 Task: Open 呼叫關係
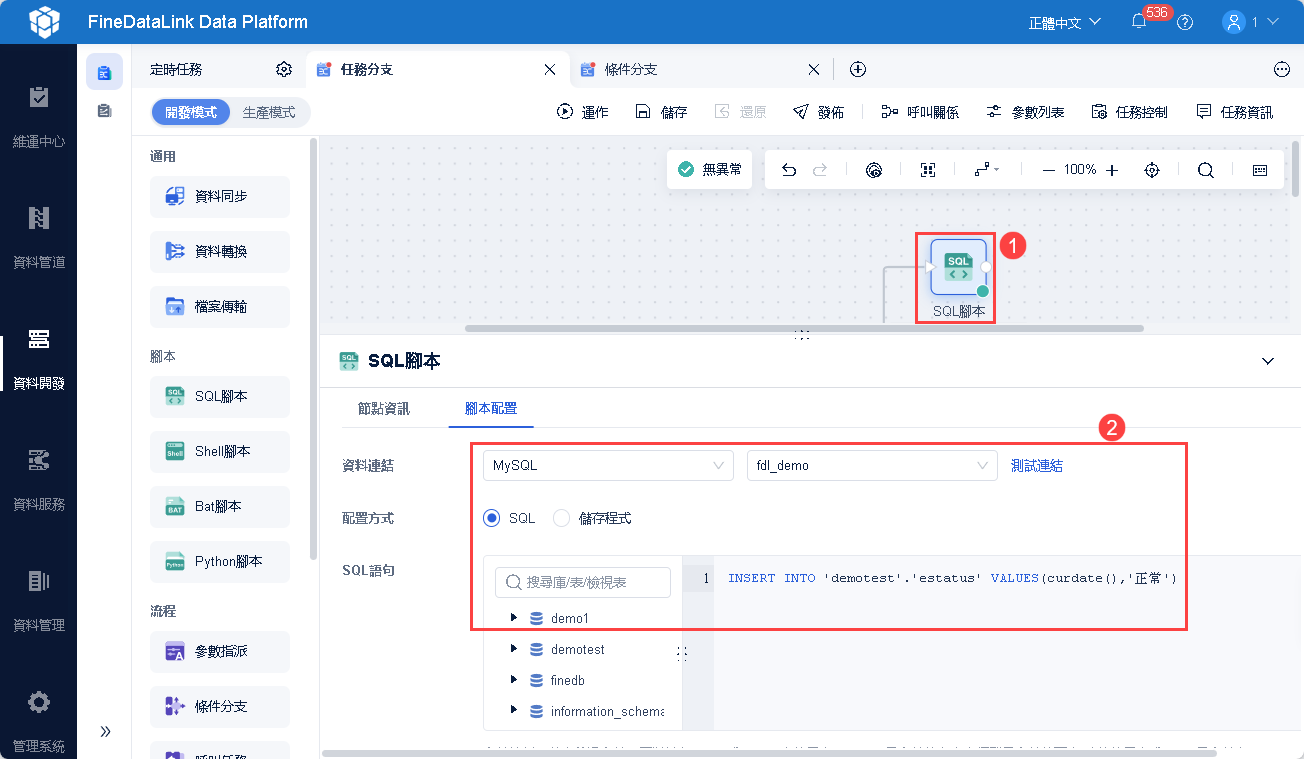[x=920, y=112]
